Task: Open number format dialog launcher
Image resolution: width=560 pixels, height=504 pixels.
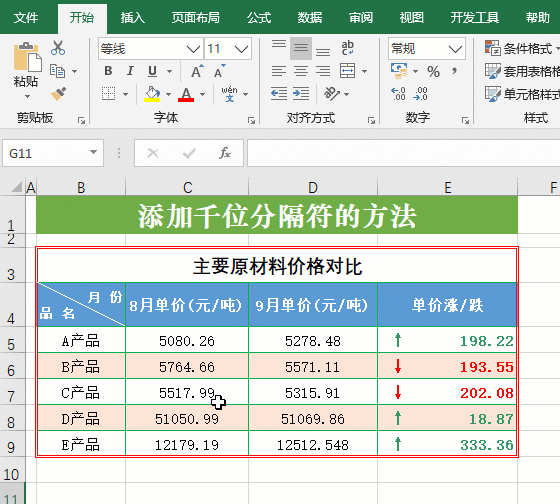Action: tap(465, 121)
